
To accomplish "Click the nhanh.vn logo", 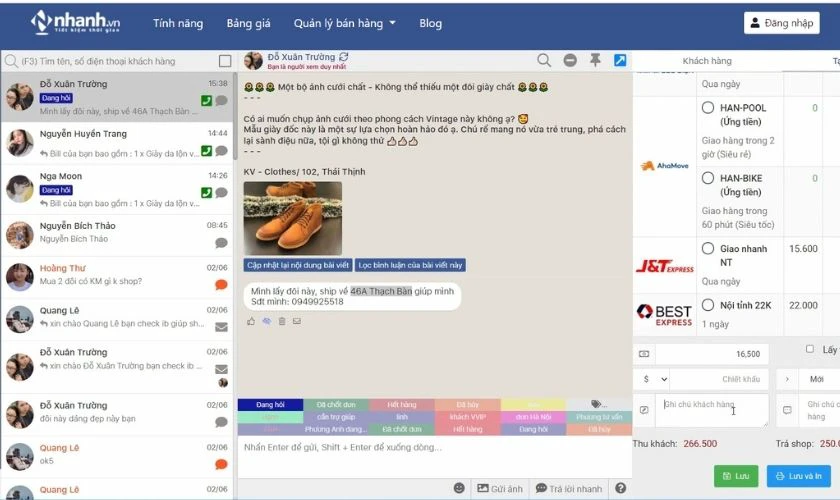I will 76,23.
